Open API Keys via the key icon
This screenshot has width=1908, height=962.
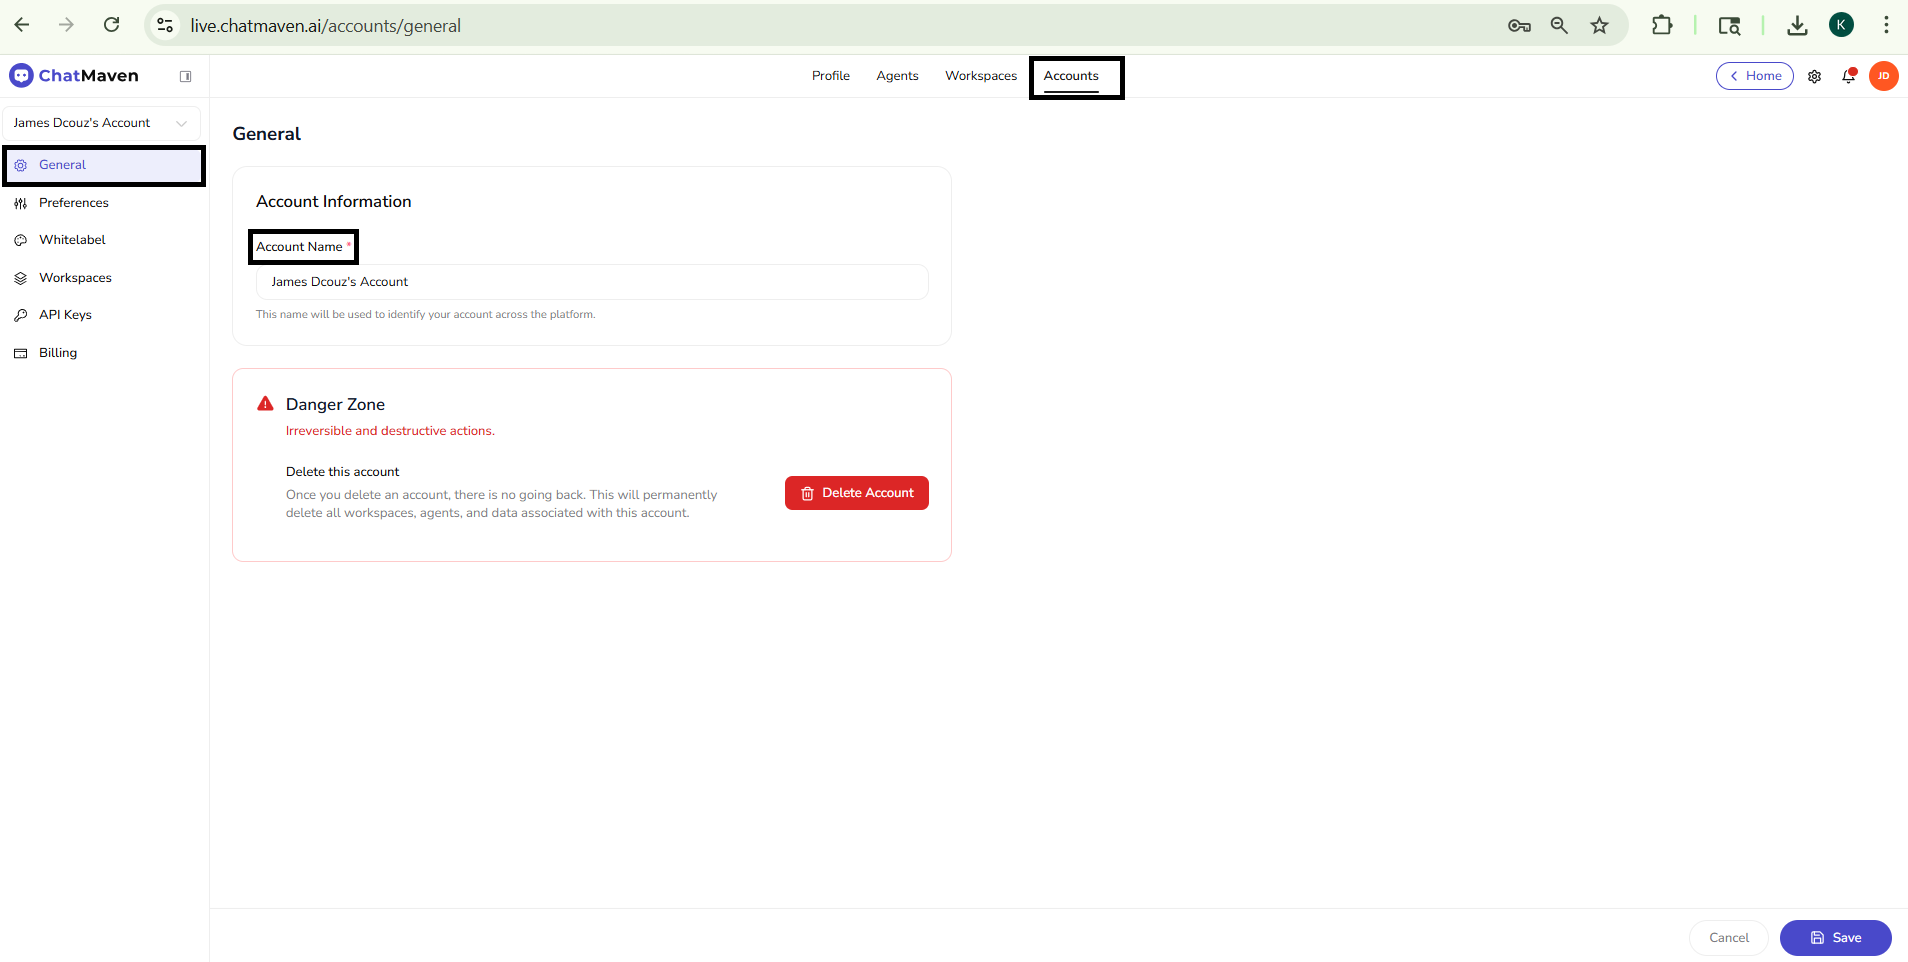point(21,314)
